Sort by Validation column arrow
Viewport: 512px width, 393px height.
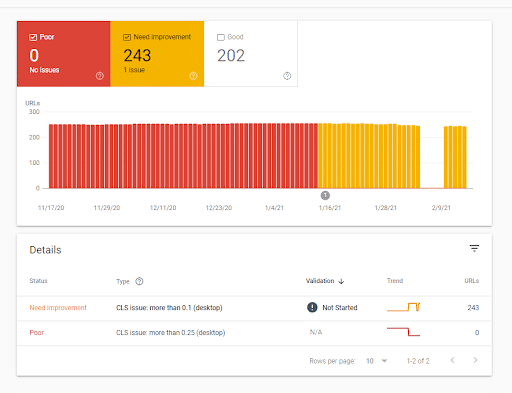point(341,281)
